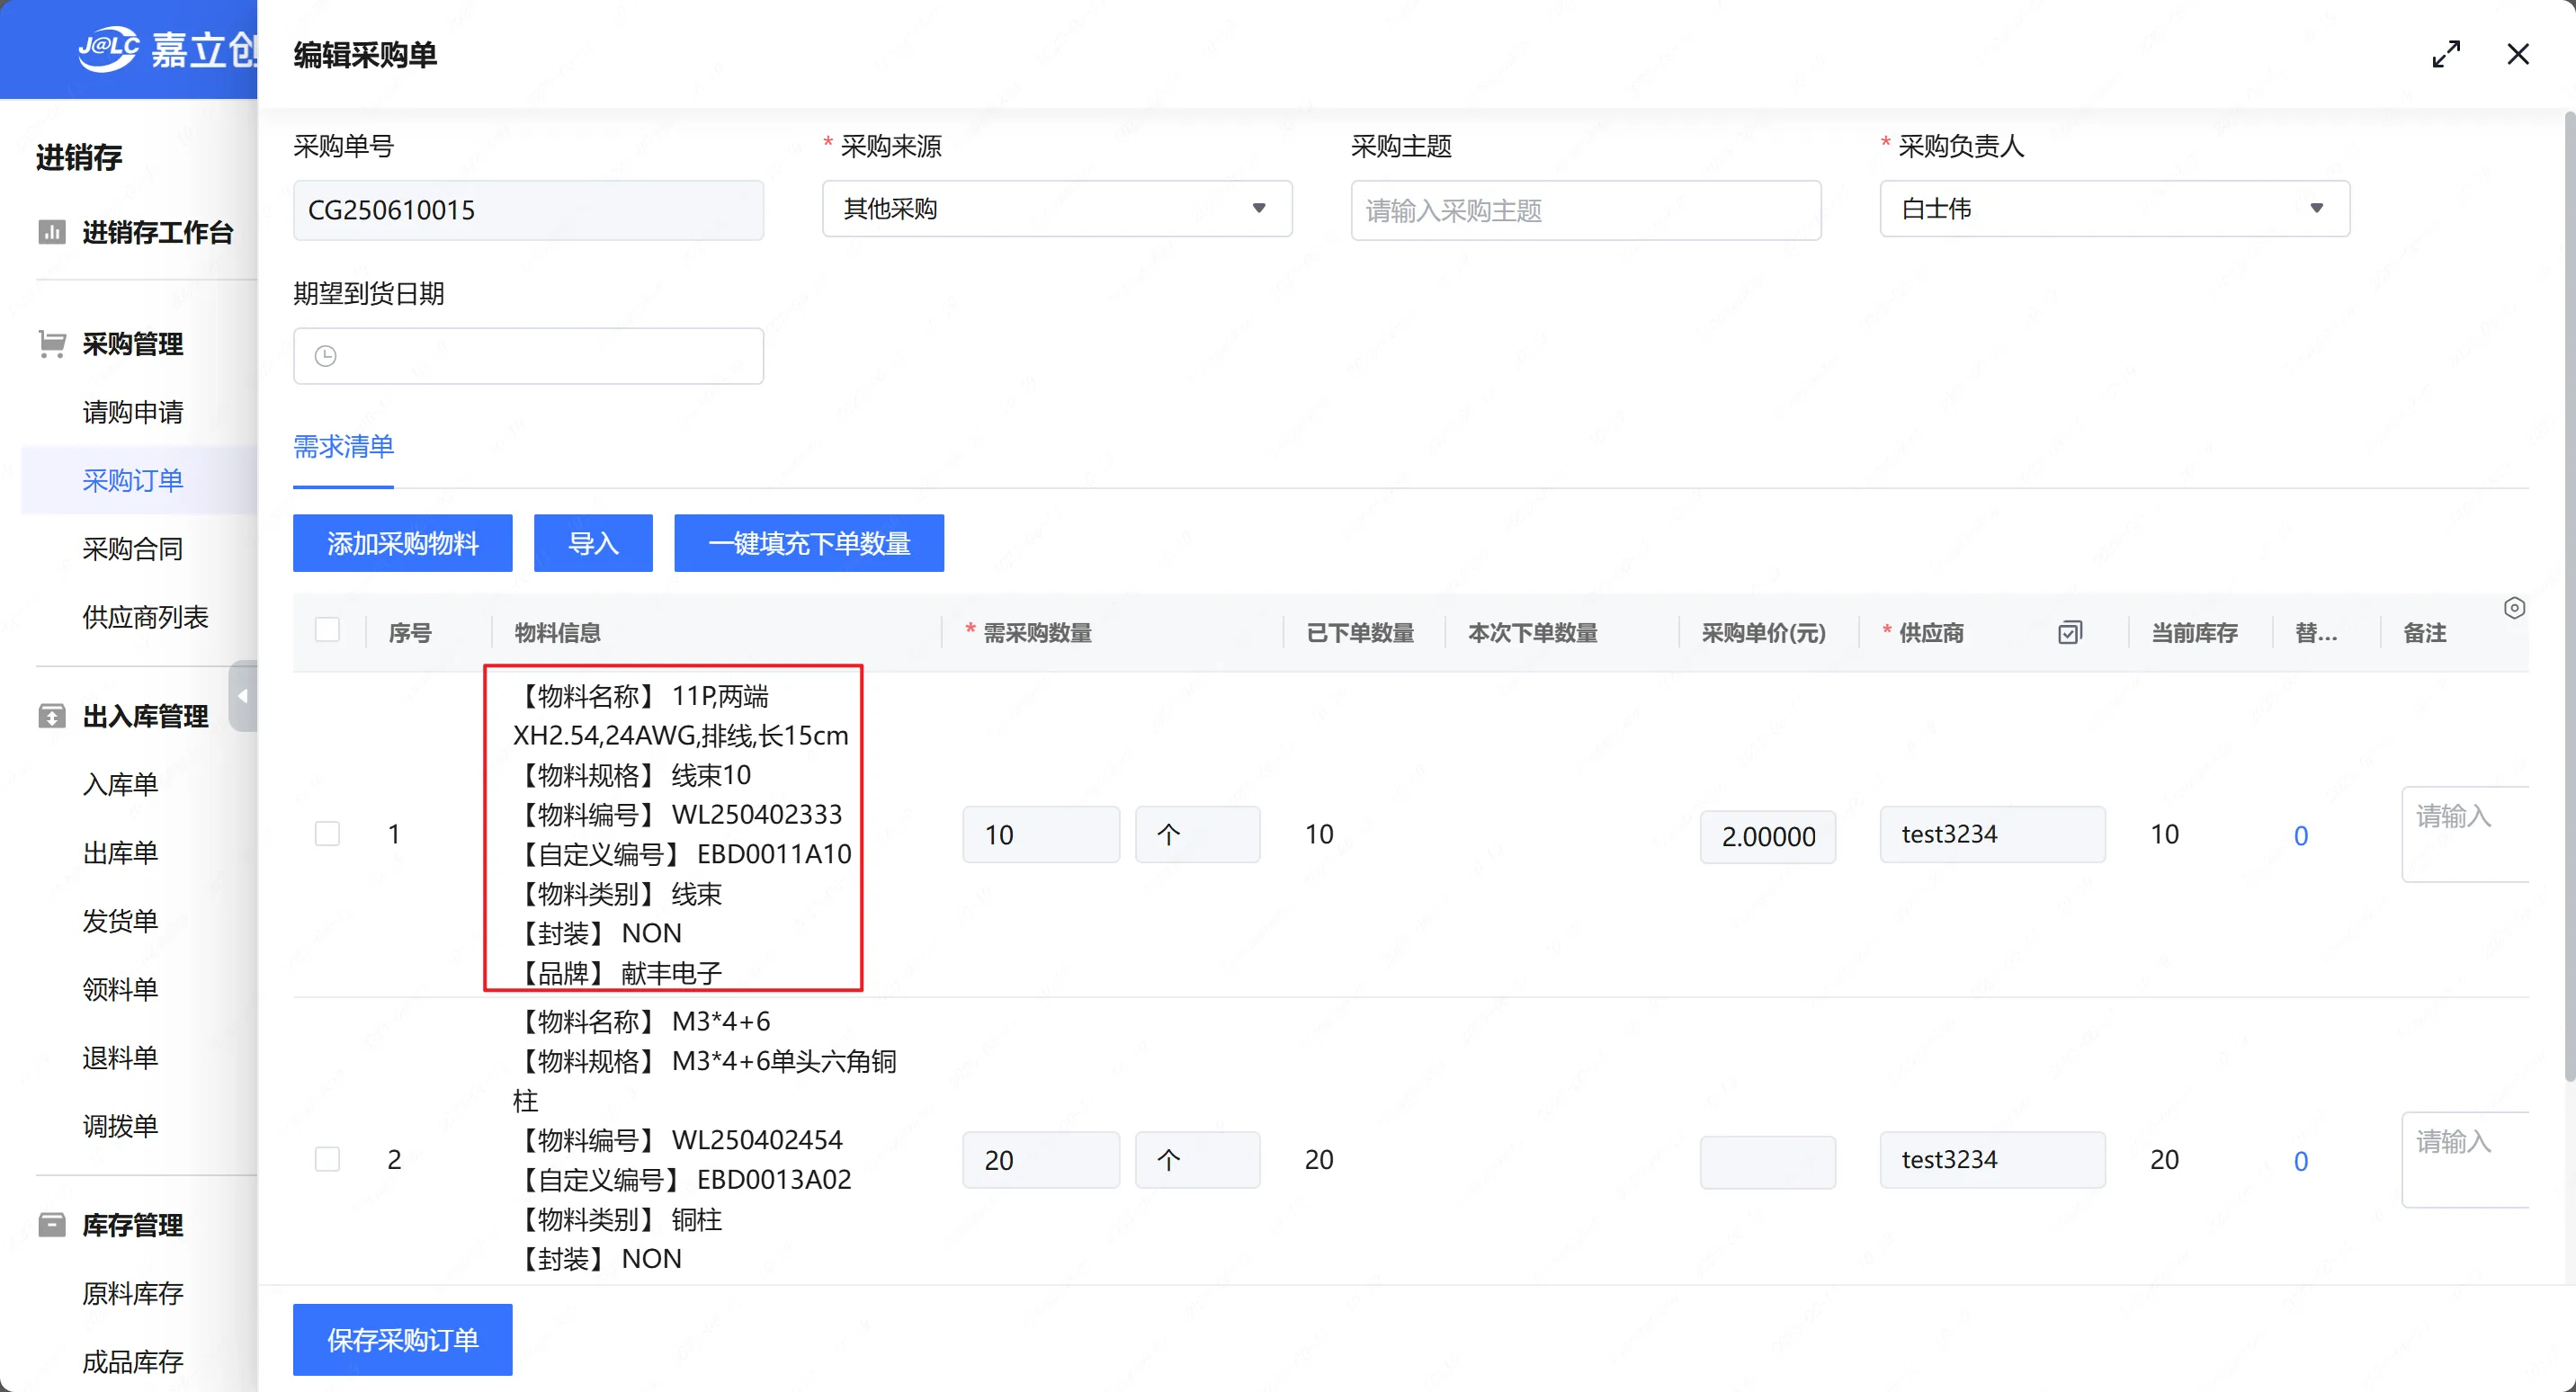Check the checkbox for row 1

tap(327, 834)
